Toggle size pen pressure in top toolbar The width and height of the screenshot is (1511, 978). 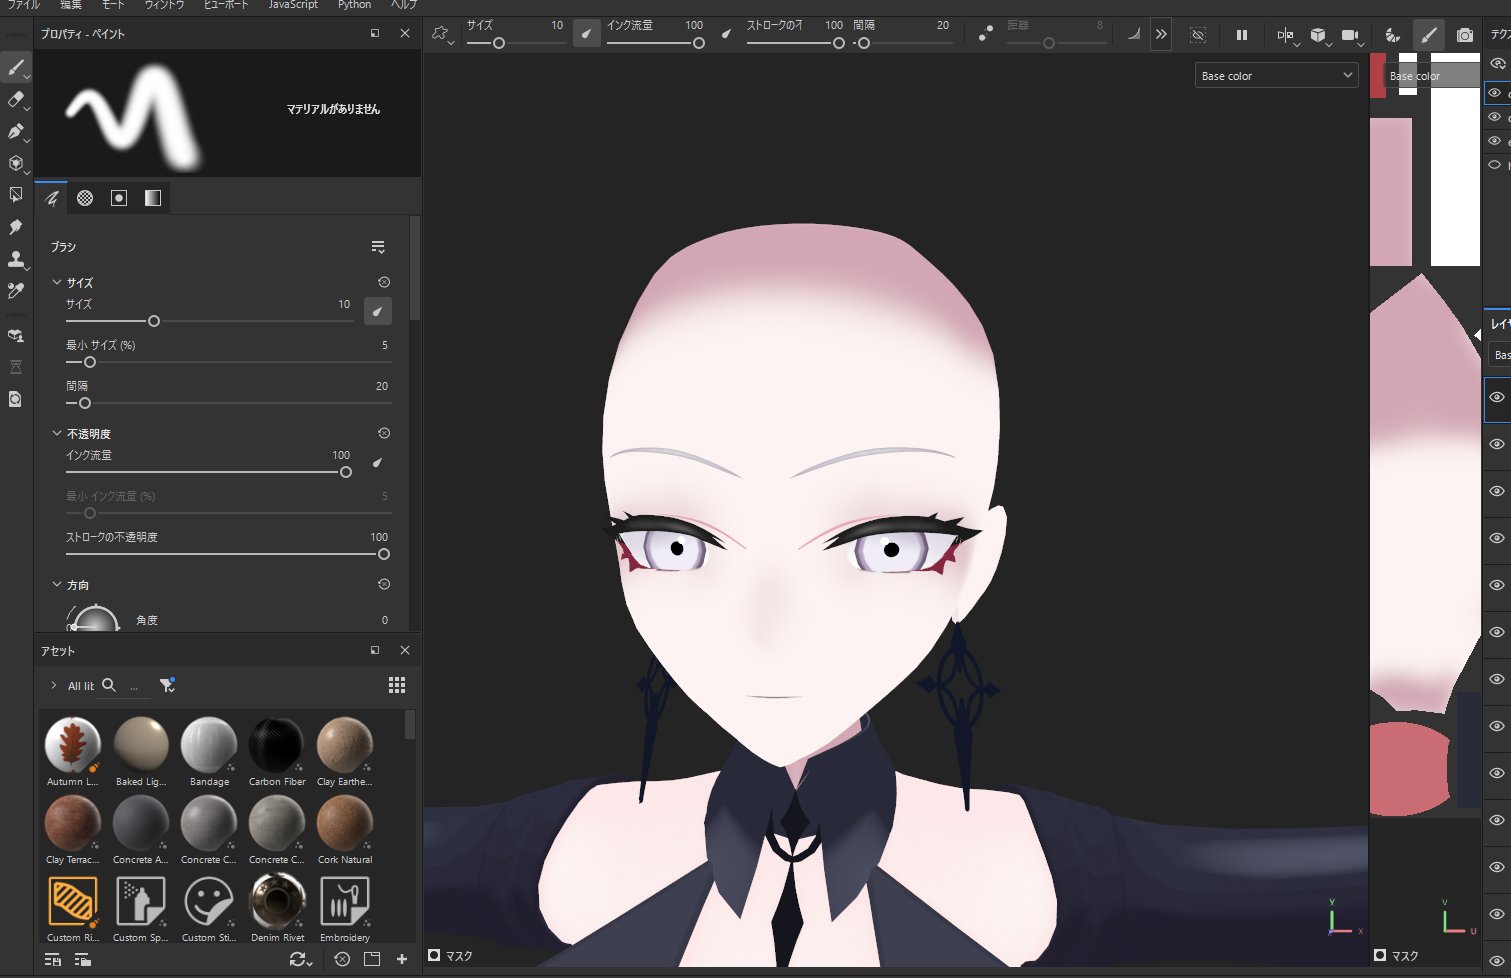pyautogui.click(x=587, y=33)
